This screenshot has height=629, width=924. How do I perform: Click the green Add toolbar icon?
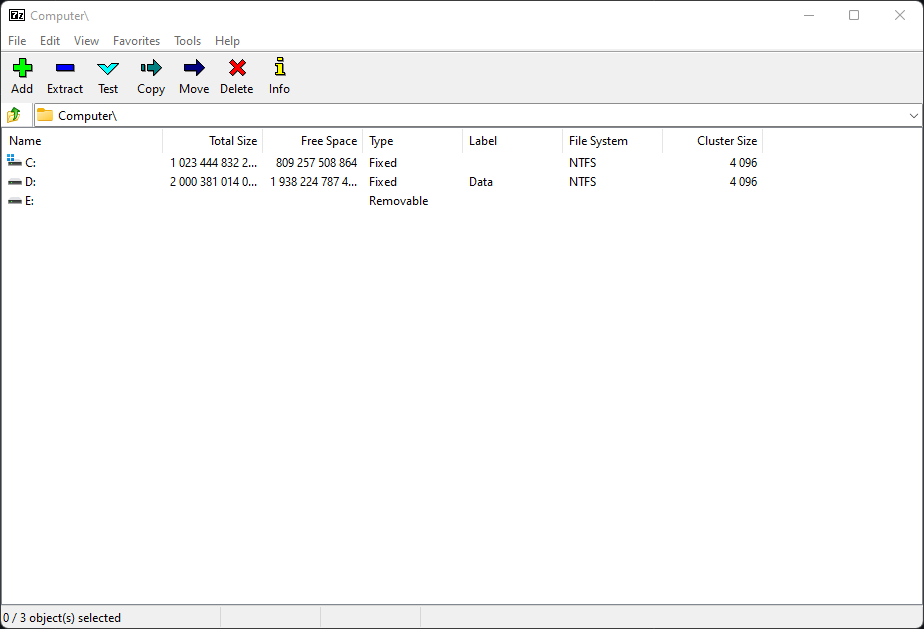click(22, 69)
